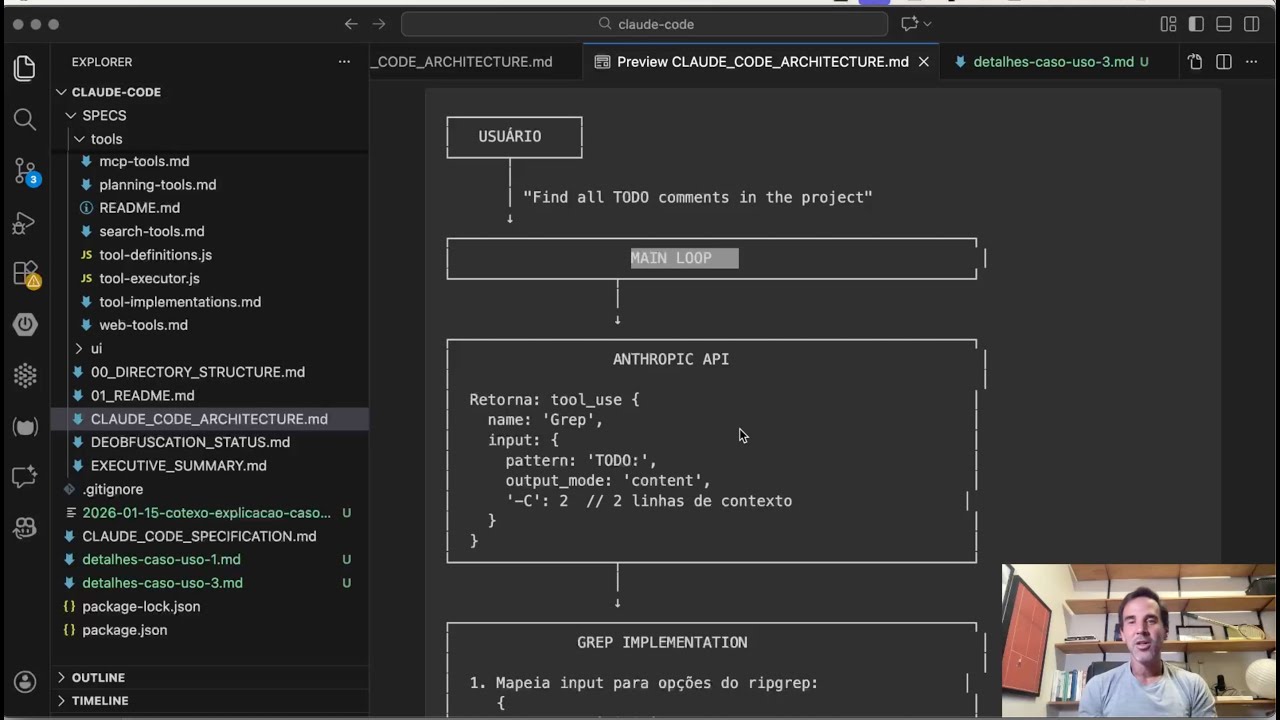This screenshot has width=1280, height=720.
Task: Click Open Changes icon in editor toolbar
Action: [1195, 62]
